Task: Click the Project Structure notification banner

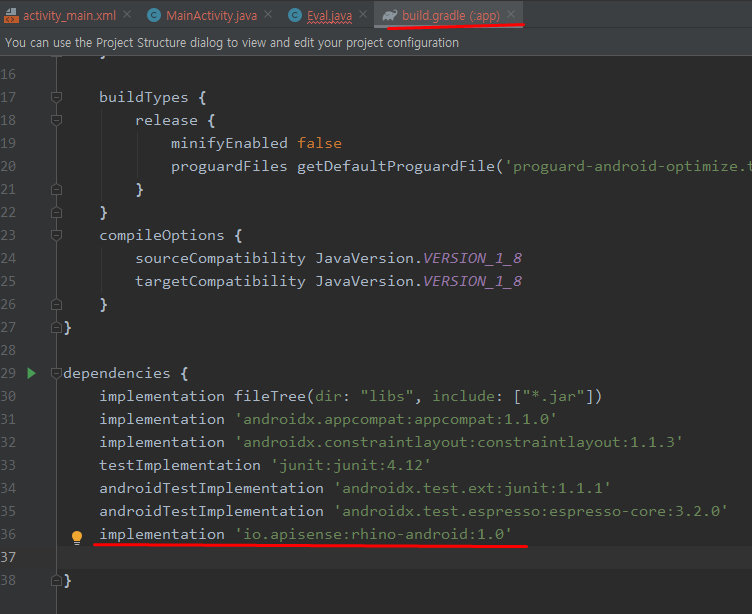Action: (376, 43)
